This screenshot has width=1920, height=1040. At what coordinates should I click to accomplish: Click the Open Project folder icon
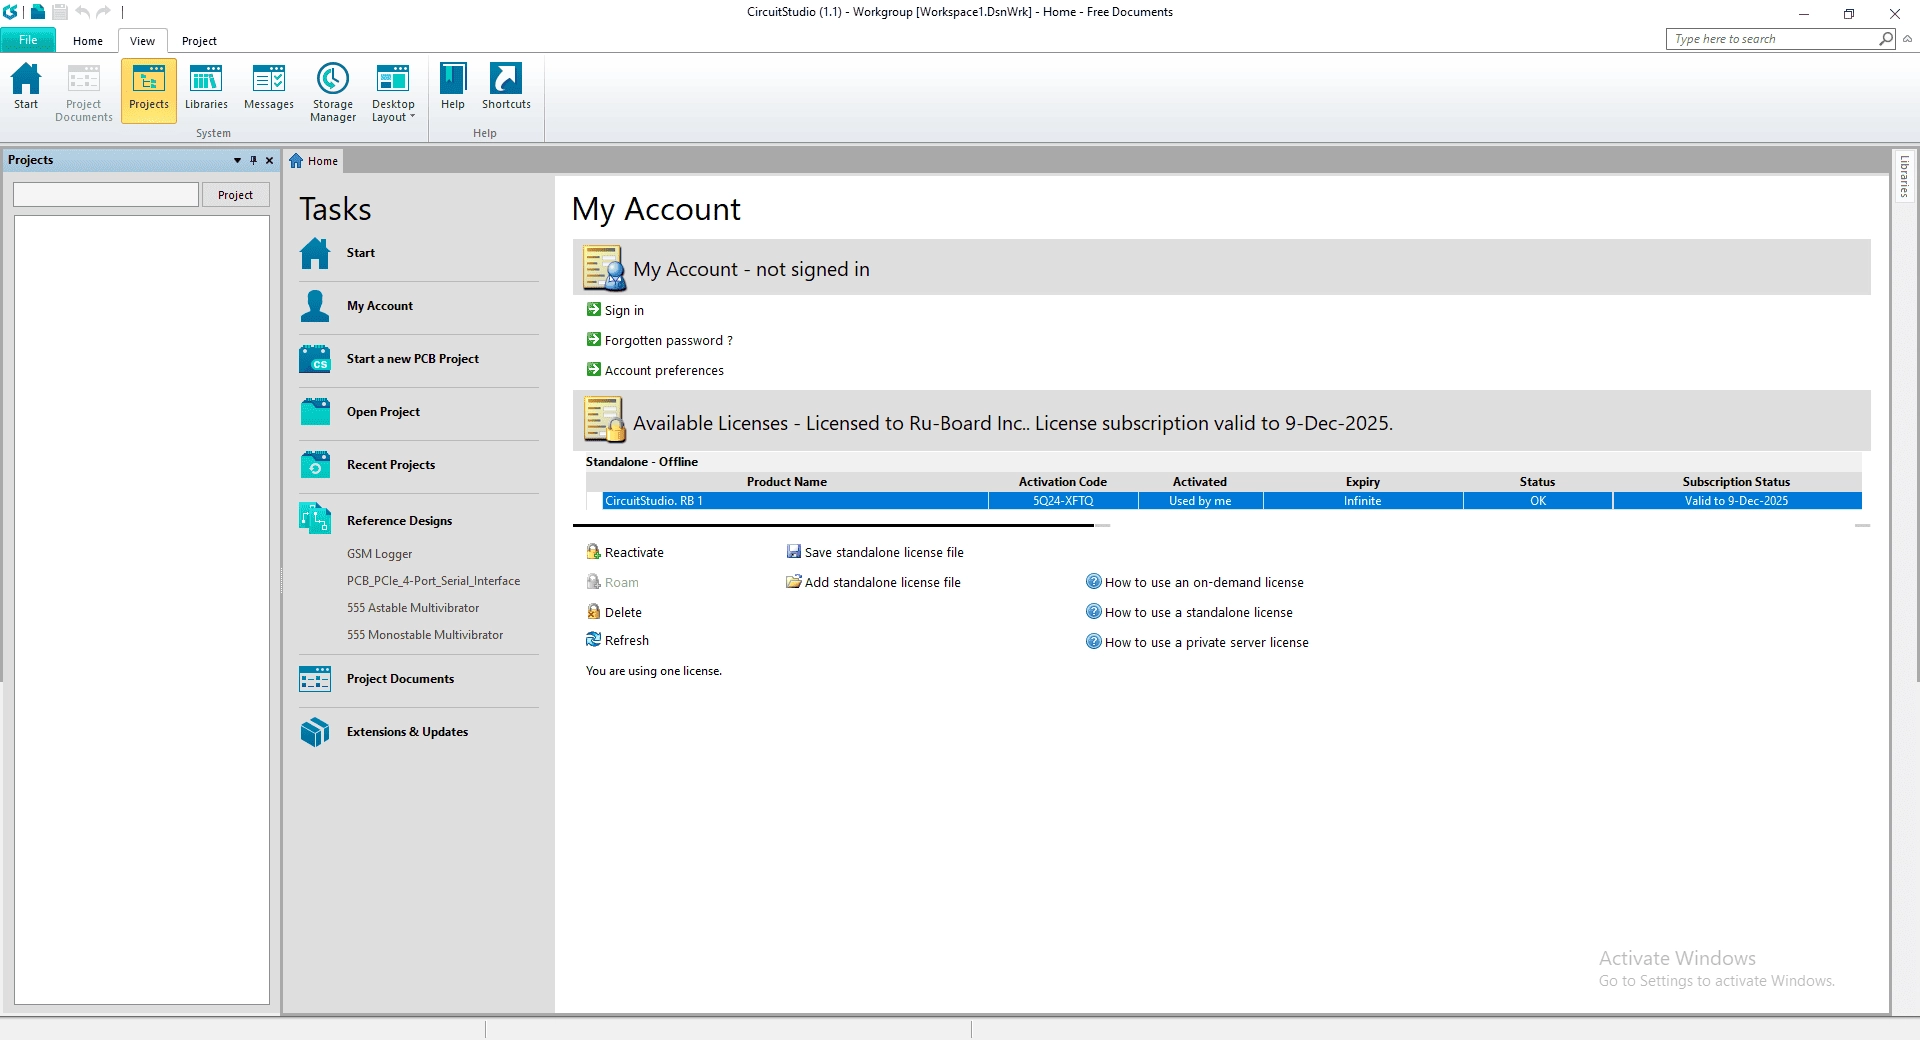315,412
